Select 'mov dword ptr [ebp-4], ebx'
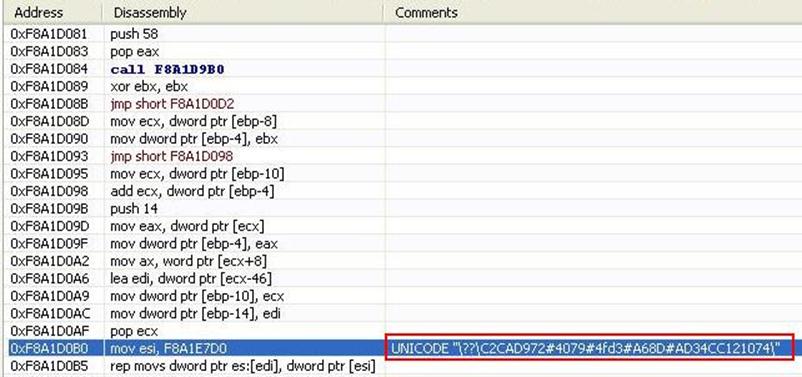The height and width of the screenshot is (377, 802). [194, 139]
